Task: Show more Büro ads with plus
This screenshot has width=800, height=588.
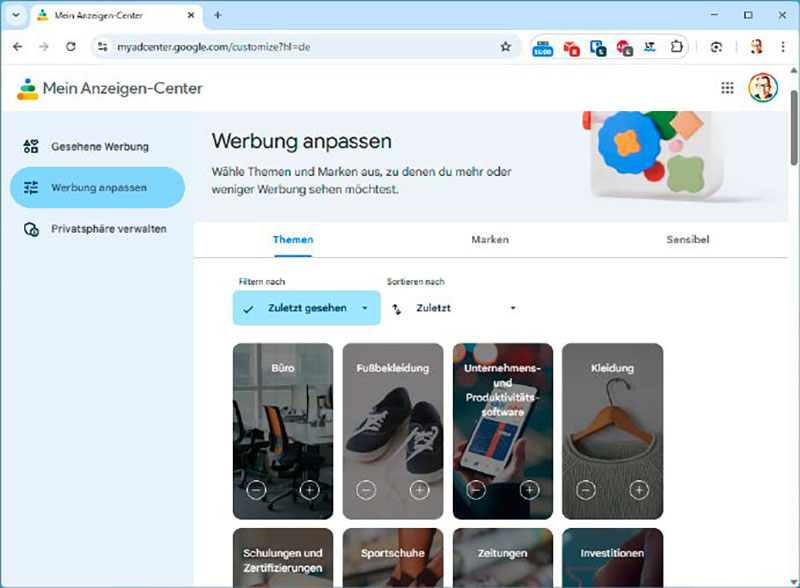Action: pyautogui.click(x=309, y=490)
